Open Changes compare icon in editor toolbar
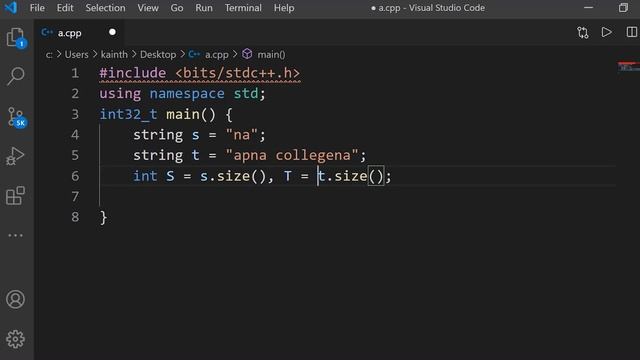 pyautogui.click(x=582, y=33)
